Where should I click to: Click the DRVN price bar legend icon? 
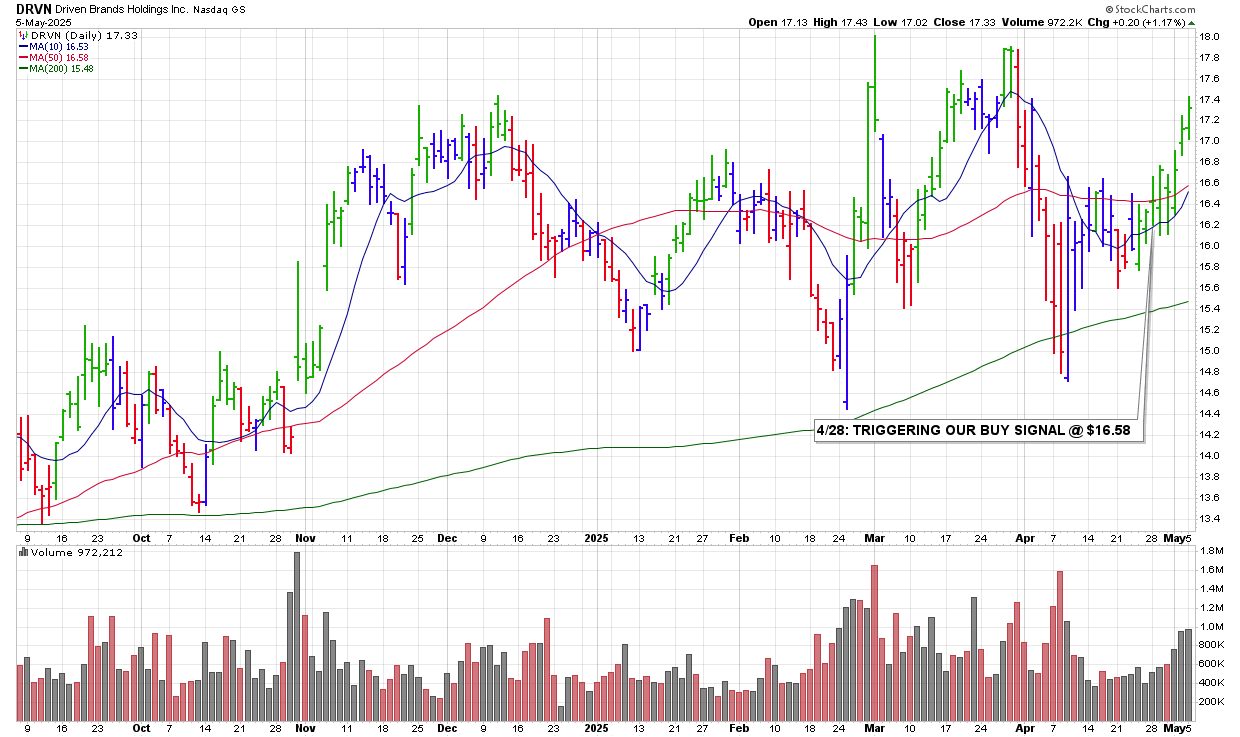tap(22, 35)
